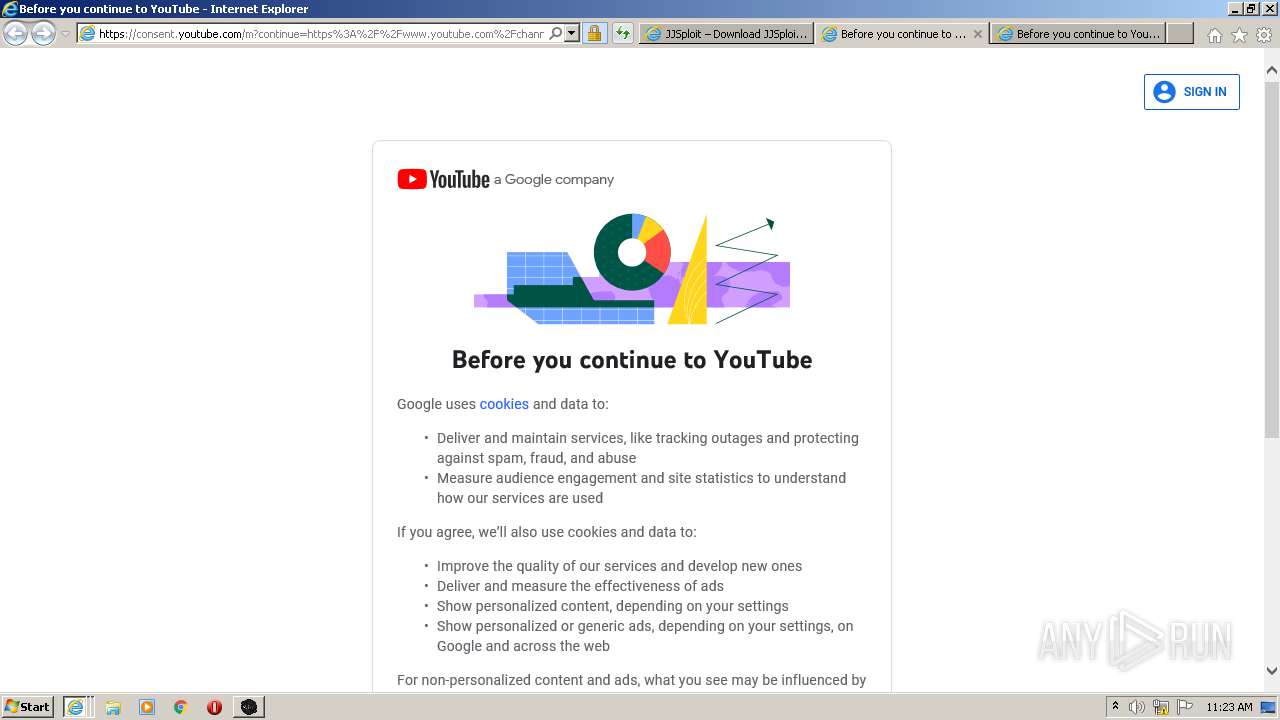The width and height of the screenshot is (1280, 720).
Task: Open the 'cookies' hyperlink
Action: (504, 404)
